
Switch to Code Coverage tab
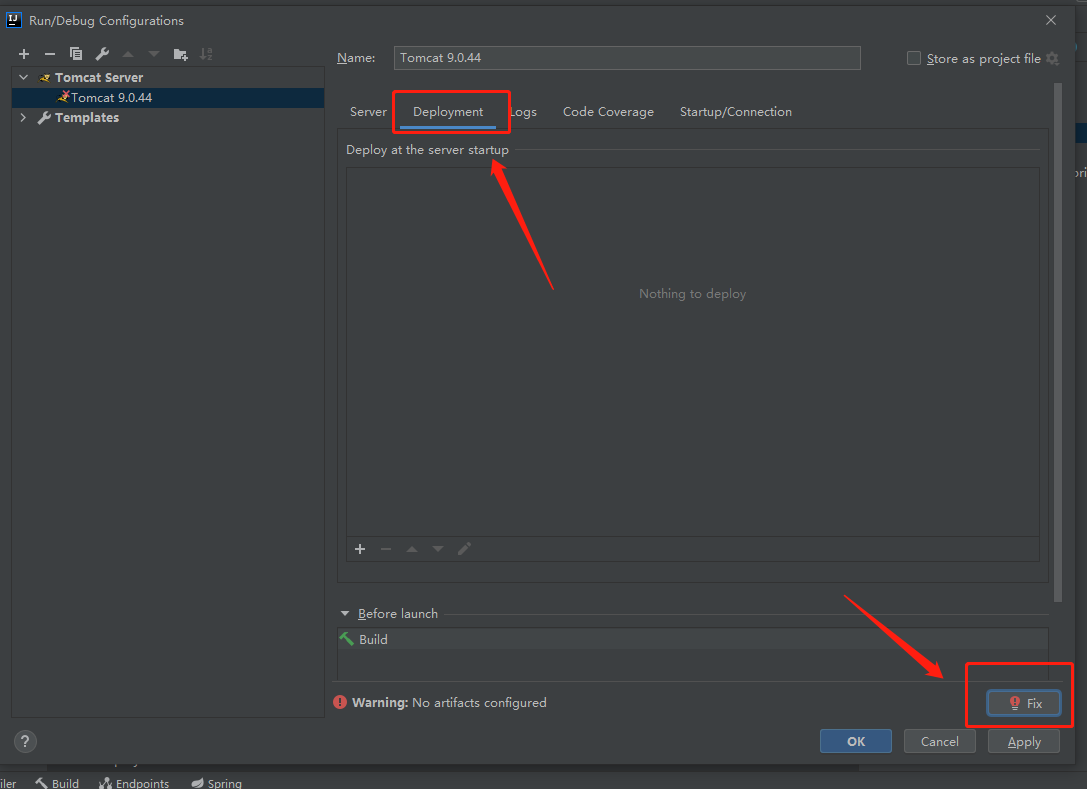pos(608,112)
